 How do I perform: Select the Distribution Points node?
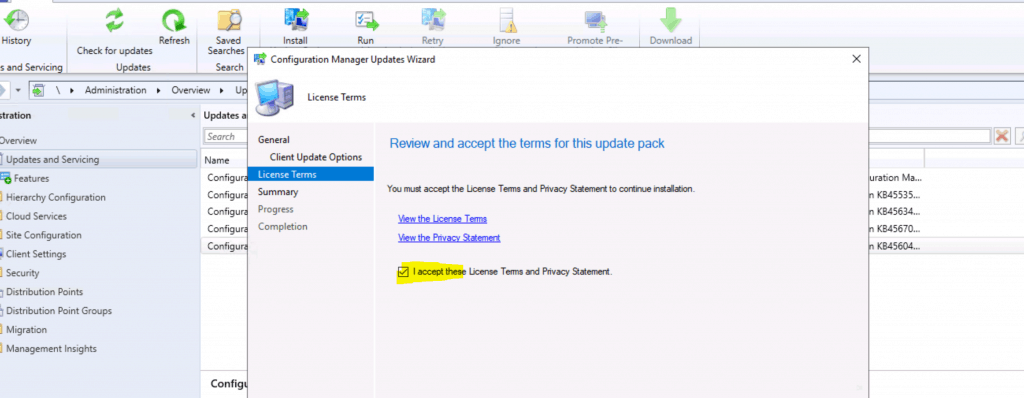pyautogui.click(x=44, y=292)
